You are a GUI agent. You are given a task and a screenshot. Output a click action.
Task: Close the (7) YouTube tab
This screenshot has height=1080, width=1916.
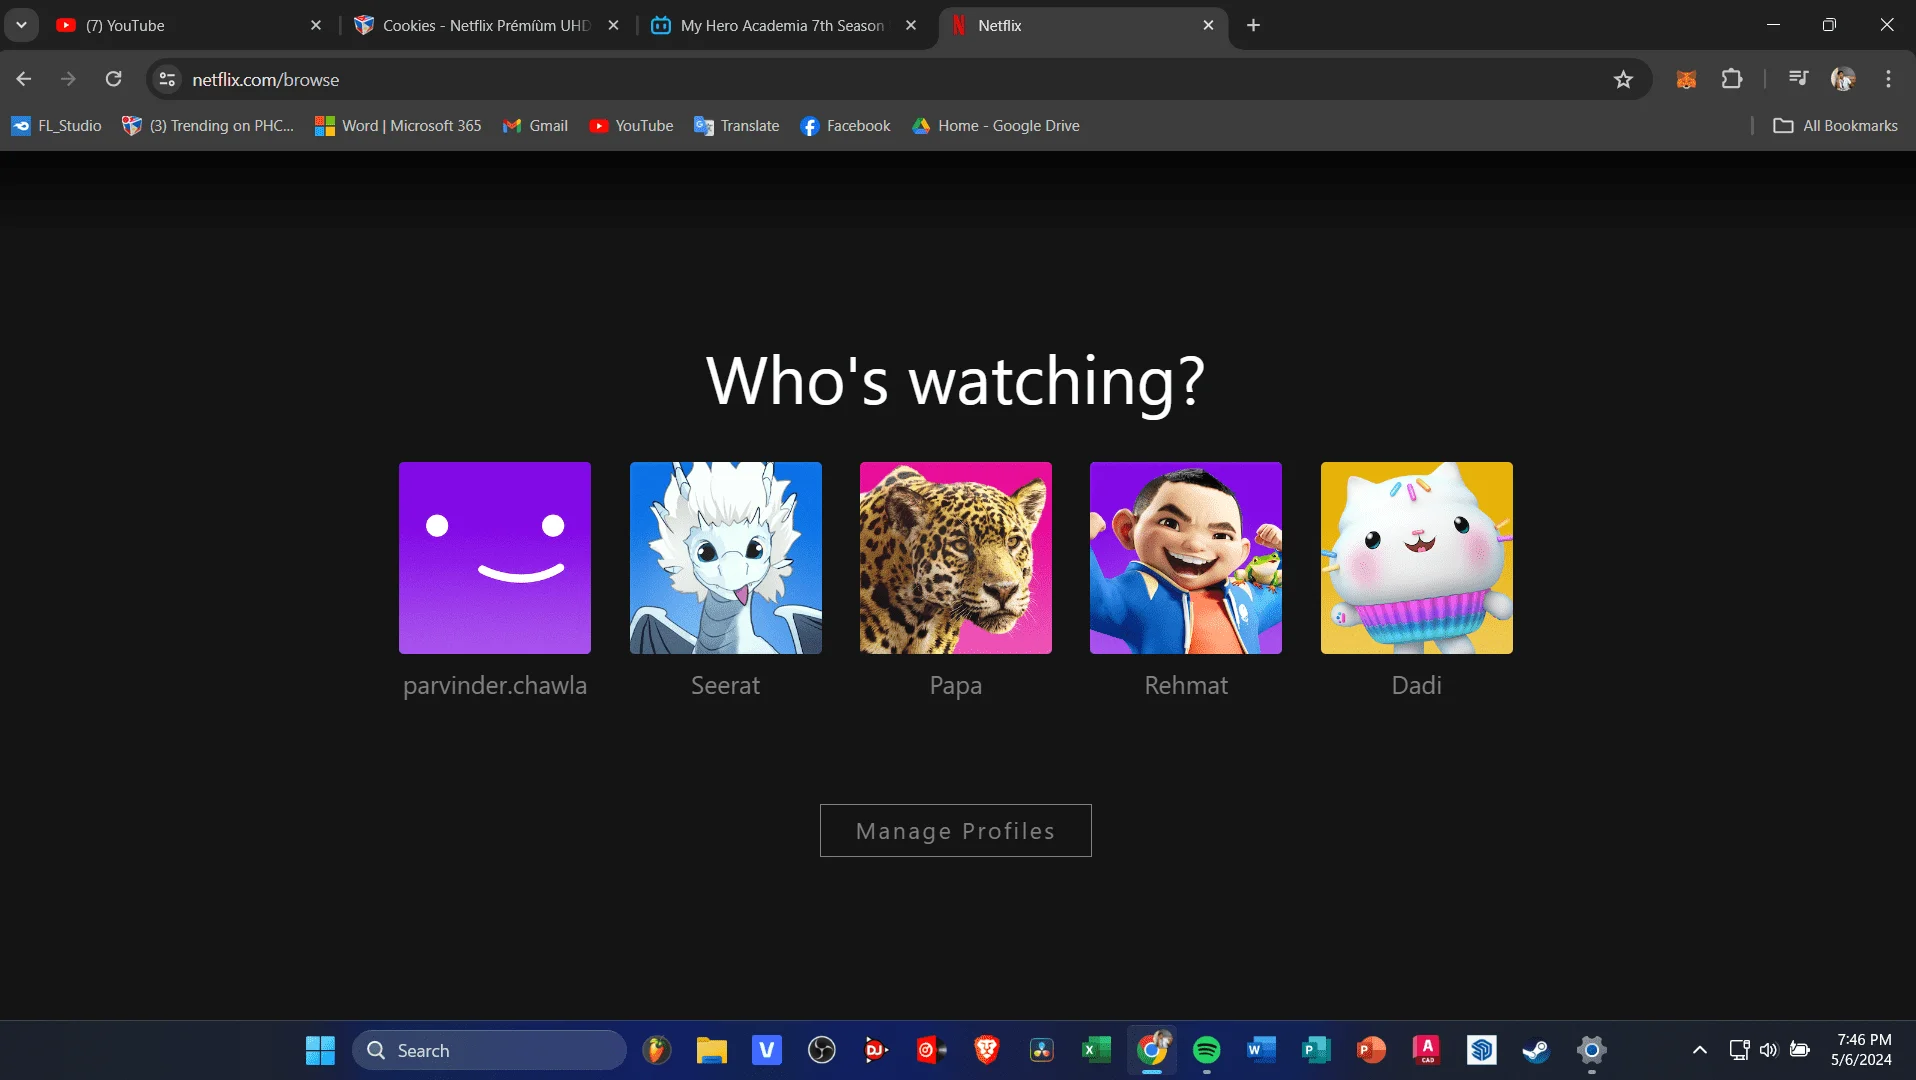(x=316, y=25)
